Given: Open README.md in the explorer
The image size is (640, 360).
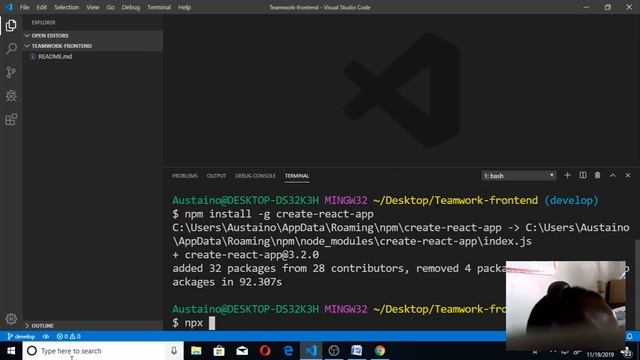Looking at the screenshot, I should click(55, 56).
